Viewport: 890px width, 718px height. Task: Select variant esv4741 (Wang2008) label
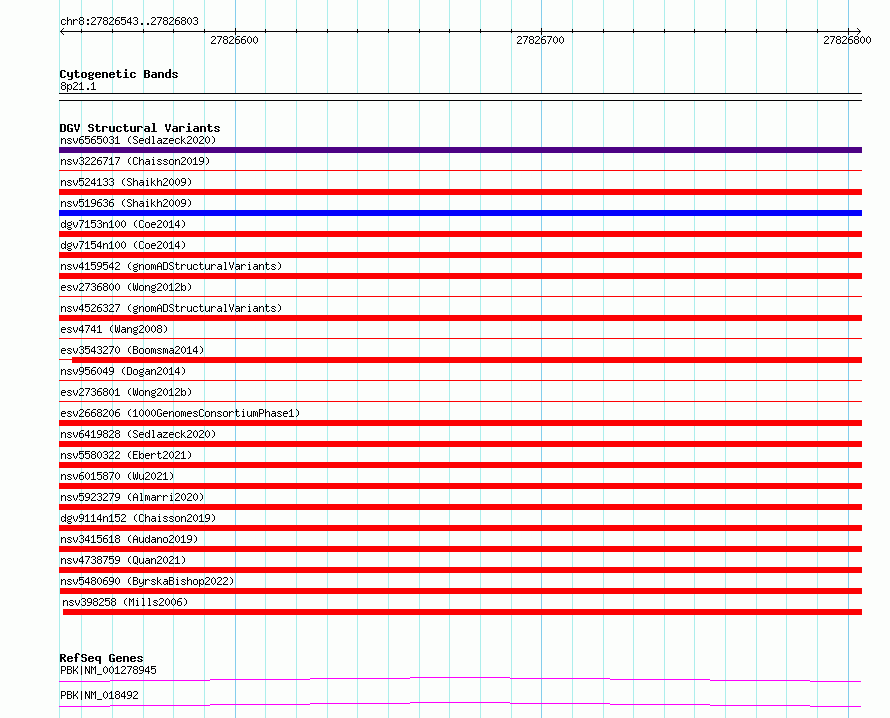point(114,329)
